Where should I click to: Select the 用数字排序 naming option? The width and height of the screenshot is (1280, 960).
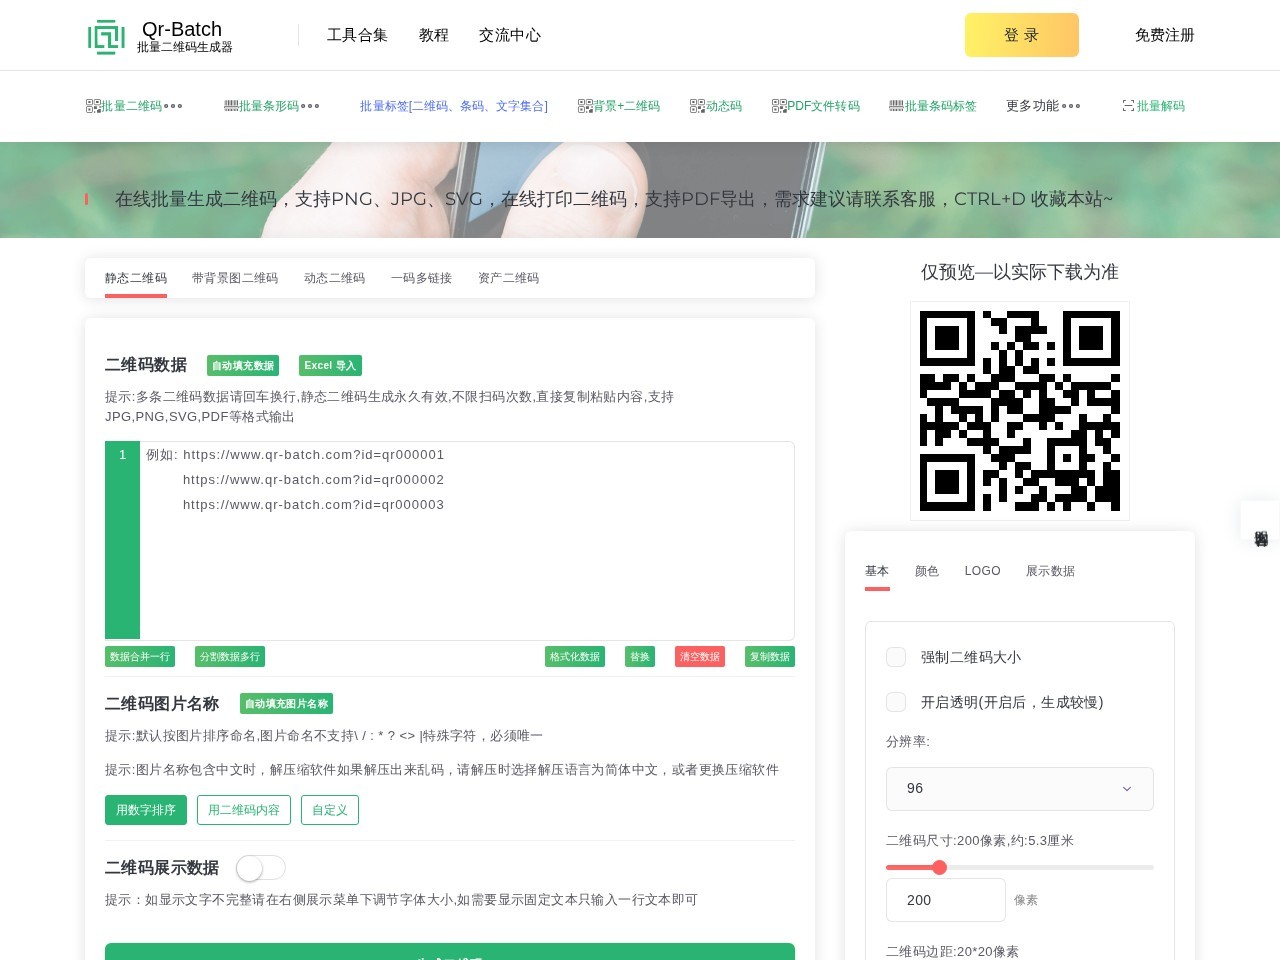146,810
